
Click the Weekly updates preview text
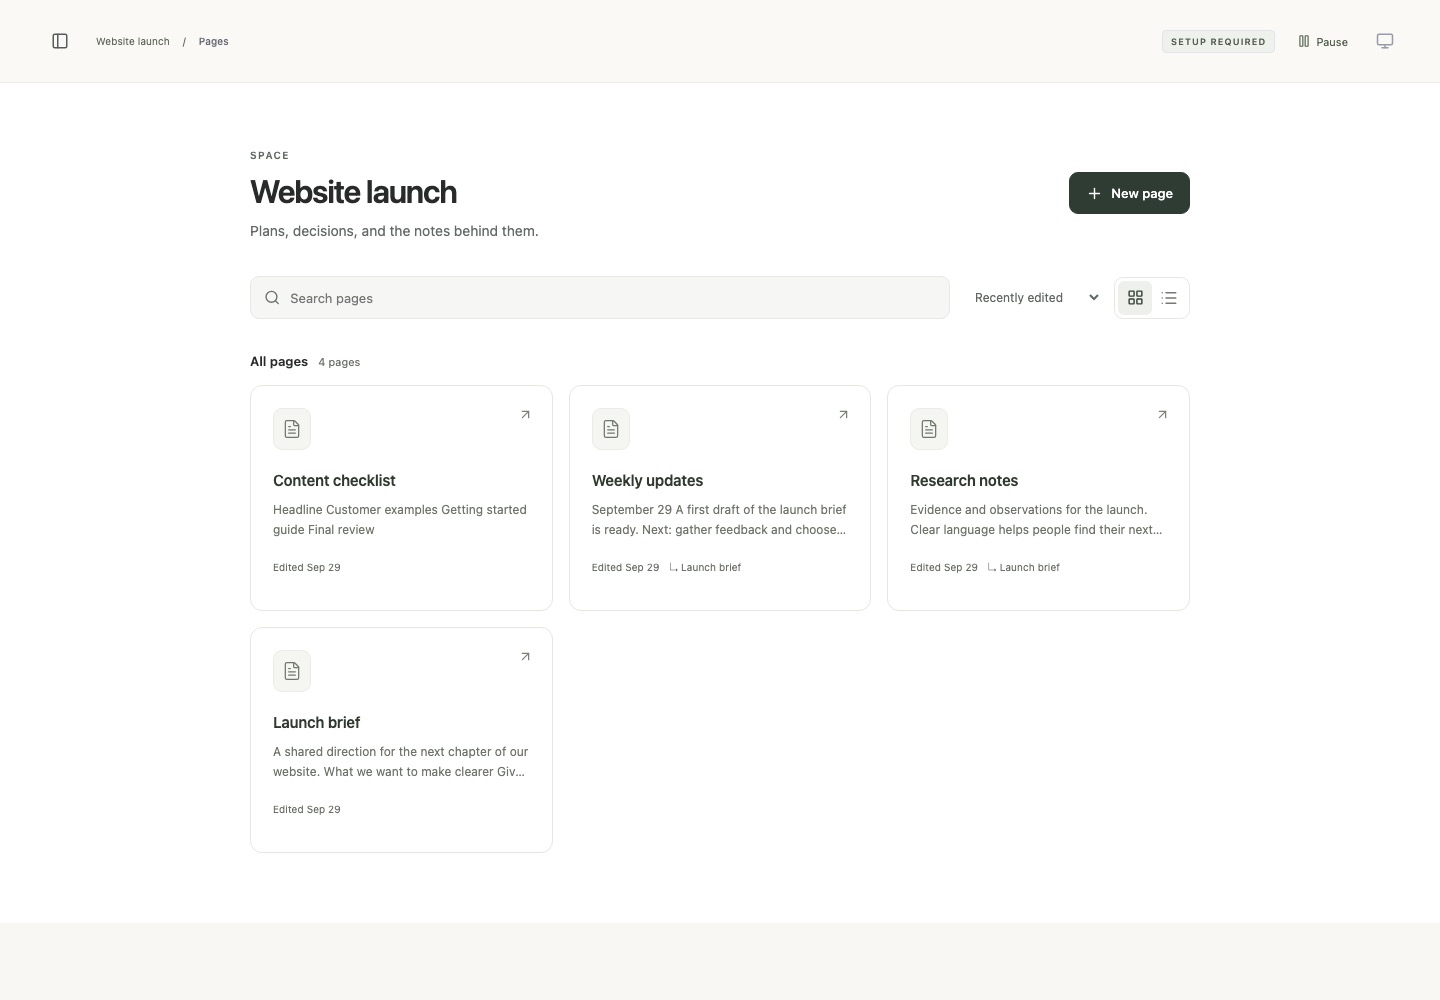(x=719, y=520)
